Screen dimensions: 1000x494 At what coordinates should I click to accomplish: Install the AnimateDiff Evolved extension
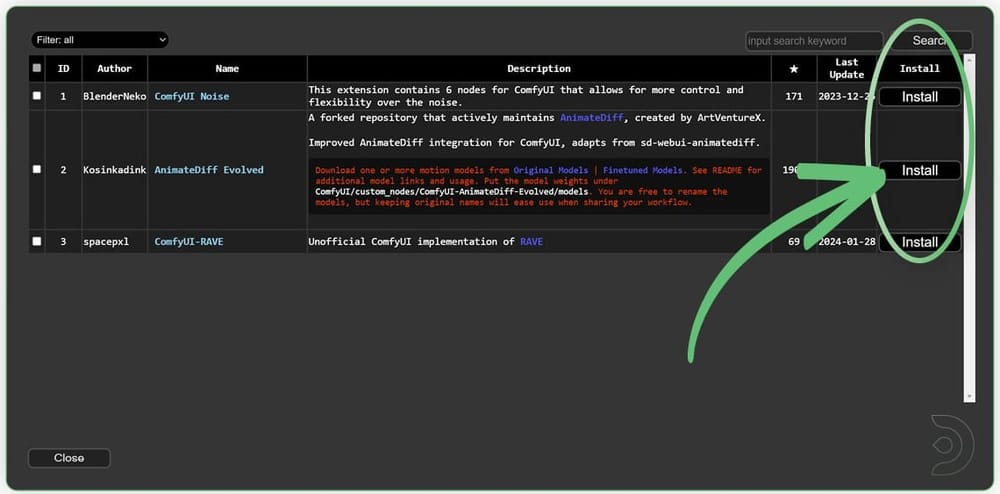[x=919, y=171]
